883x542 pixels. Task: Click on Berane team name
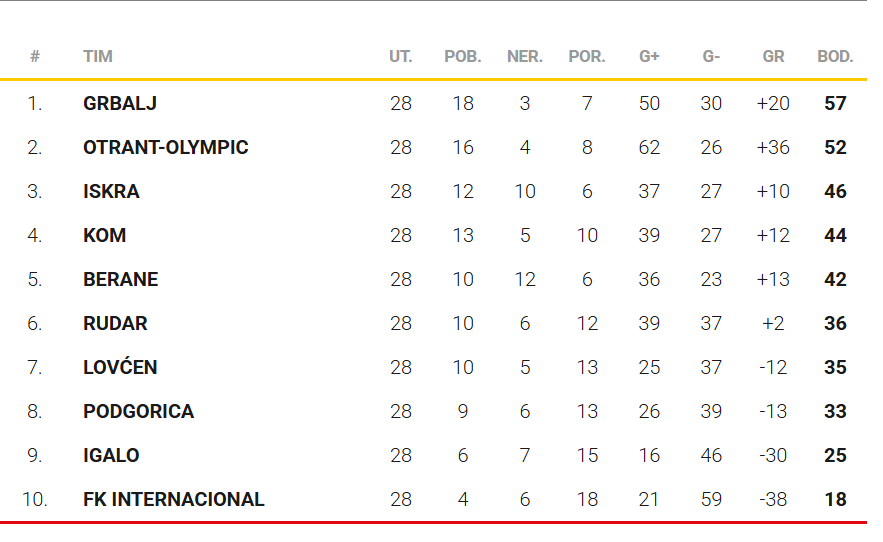point(120,279)
